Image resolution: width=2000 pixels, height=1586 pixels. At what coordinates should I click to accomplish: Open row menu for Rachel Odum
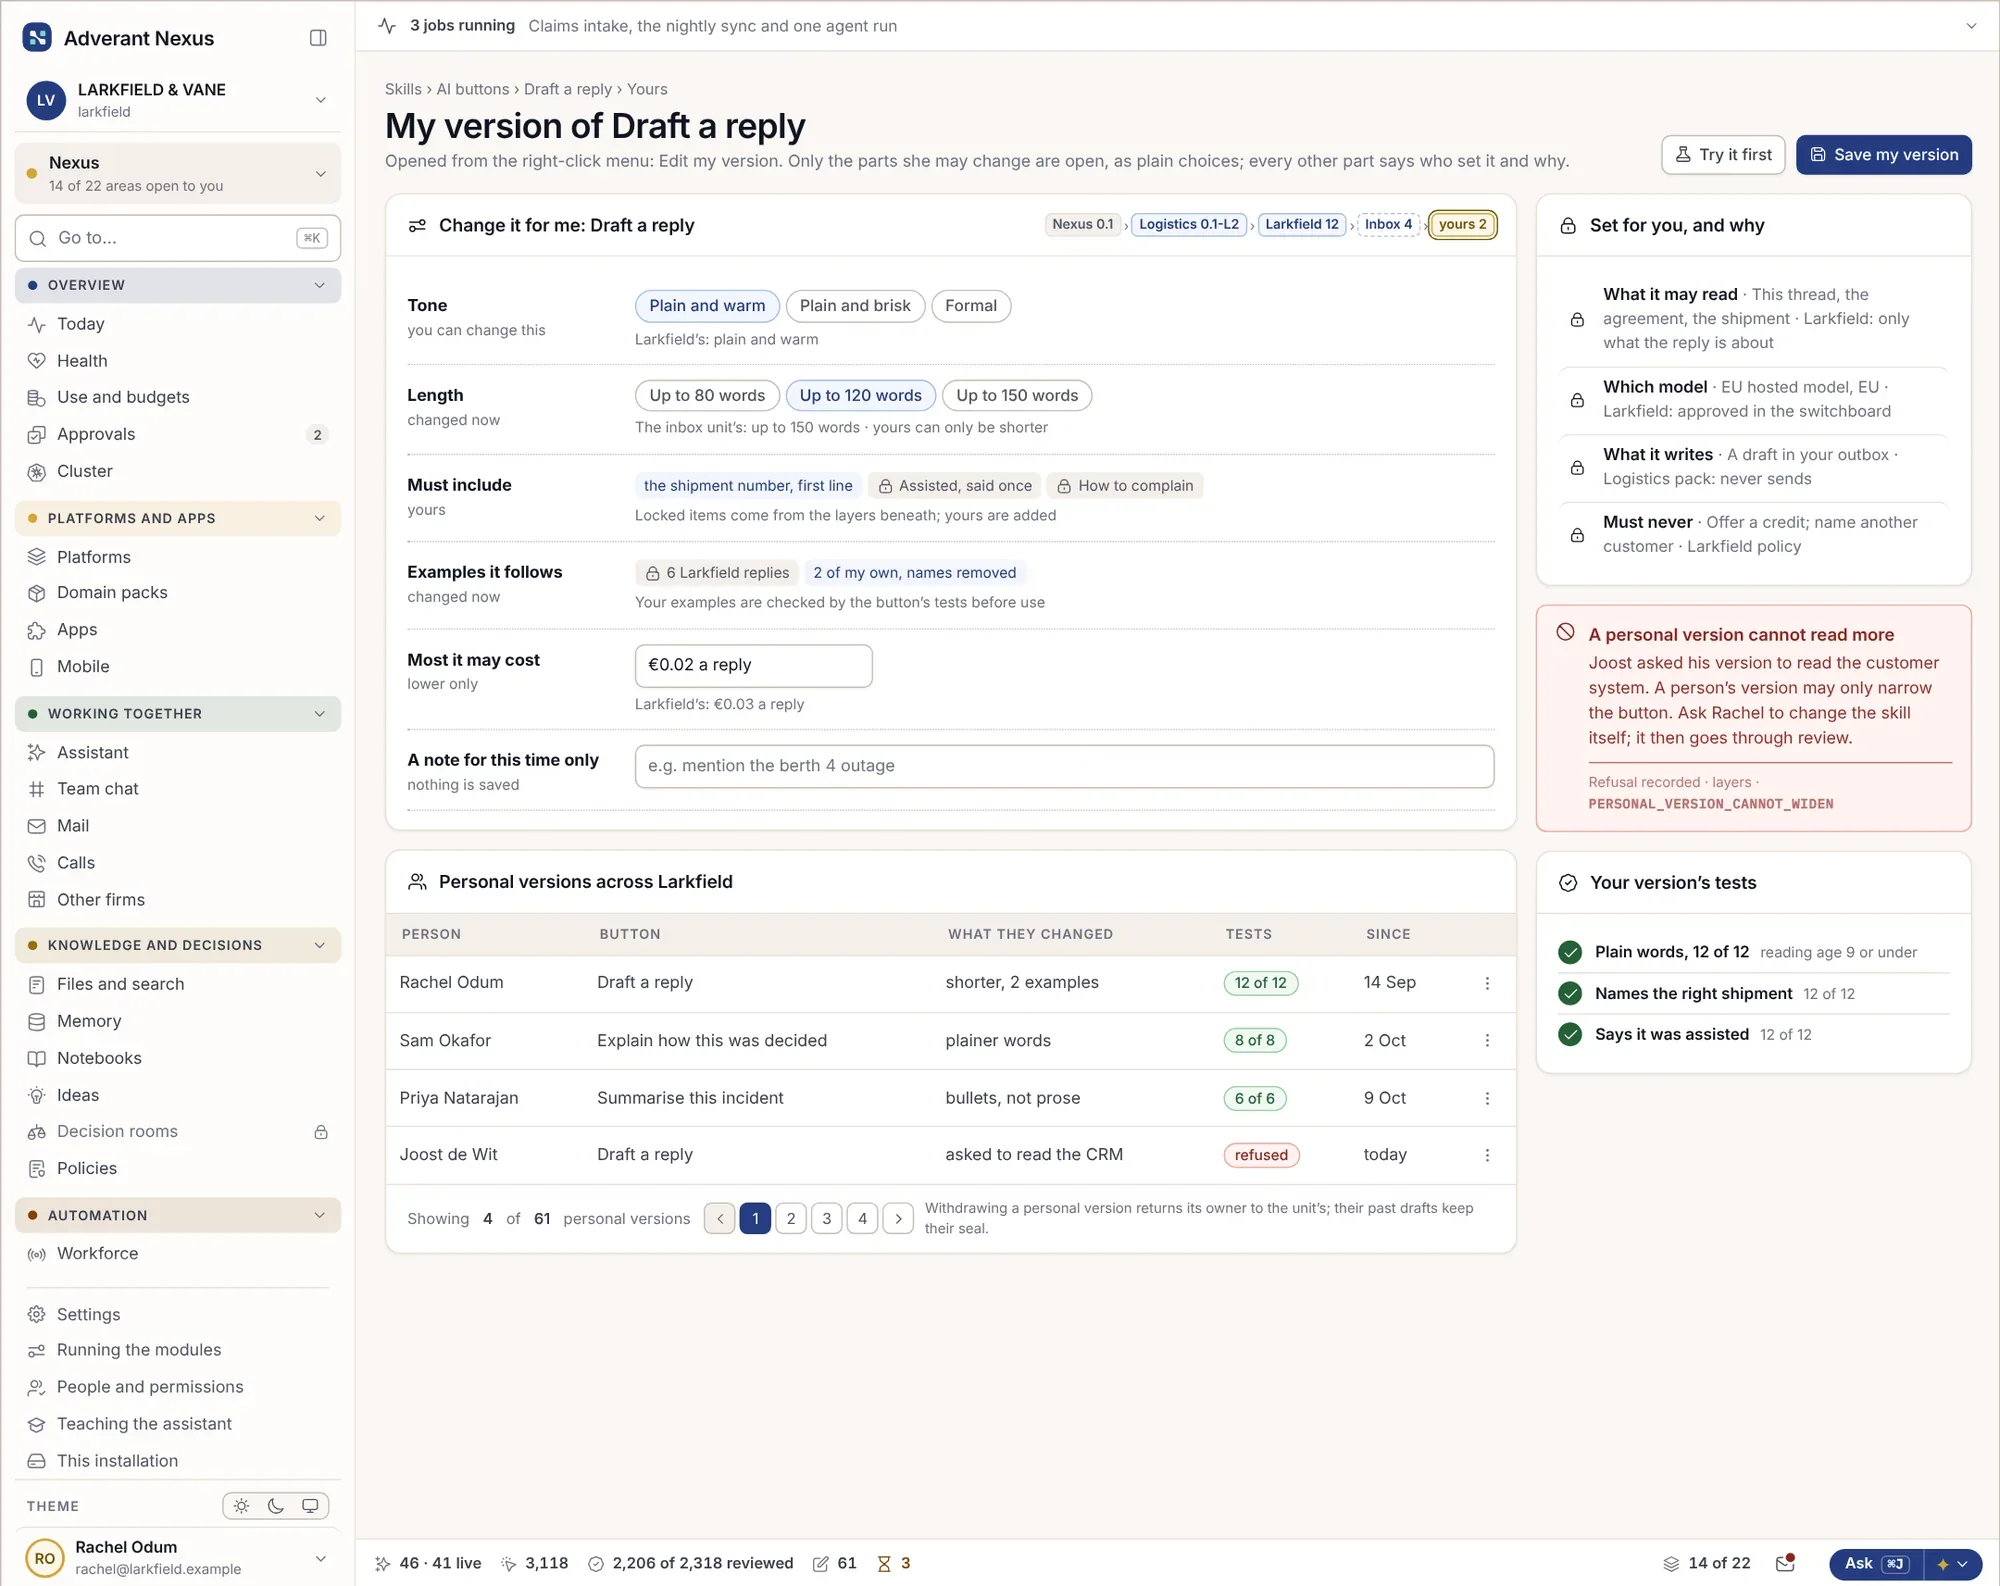coord(1487,983)
